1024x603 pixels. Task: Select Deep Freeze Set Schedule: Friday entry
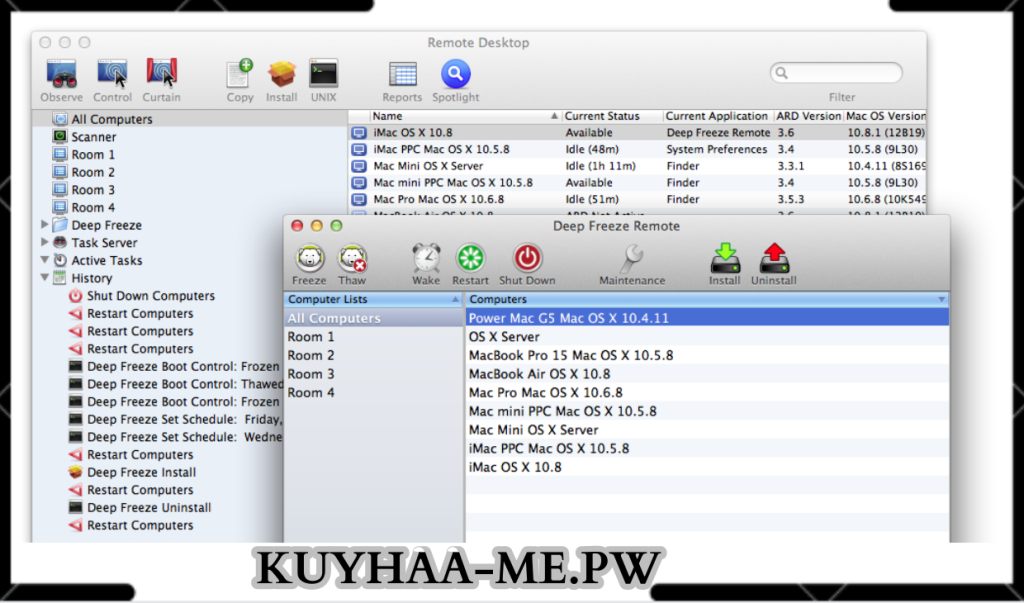point(176,419)
